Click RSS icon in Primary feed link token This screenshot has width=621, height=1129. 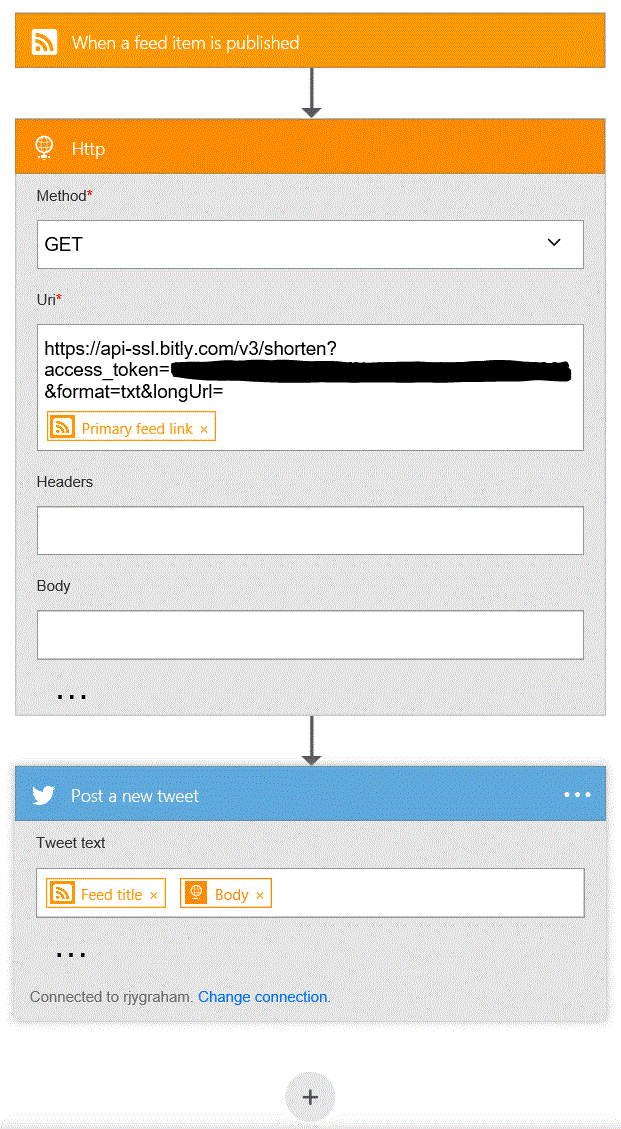pyautogui.click(x=62, y=428)
